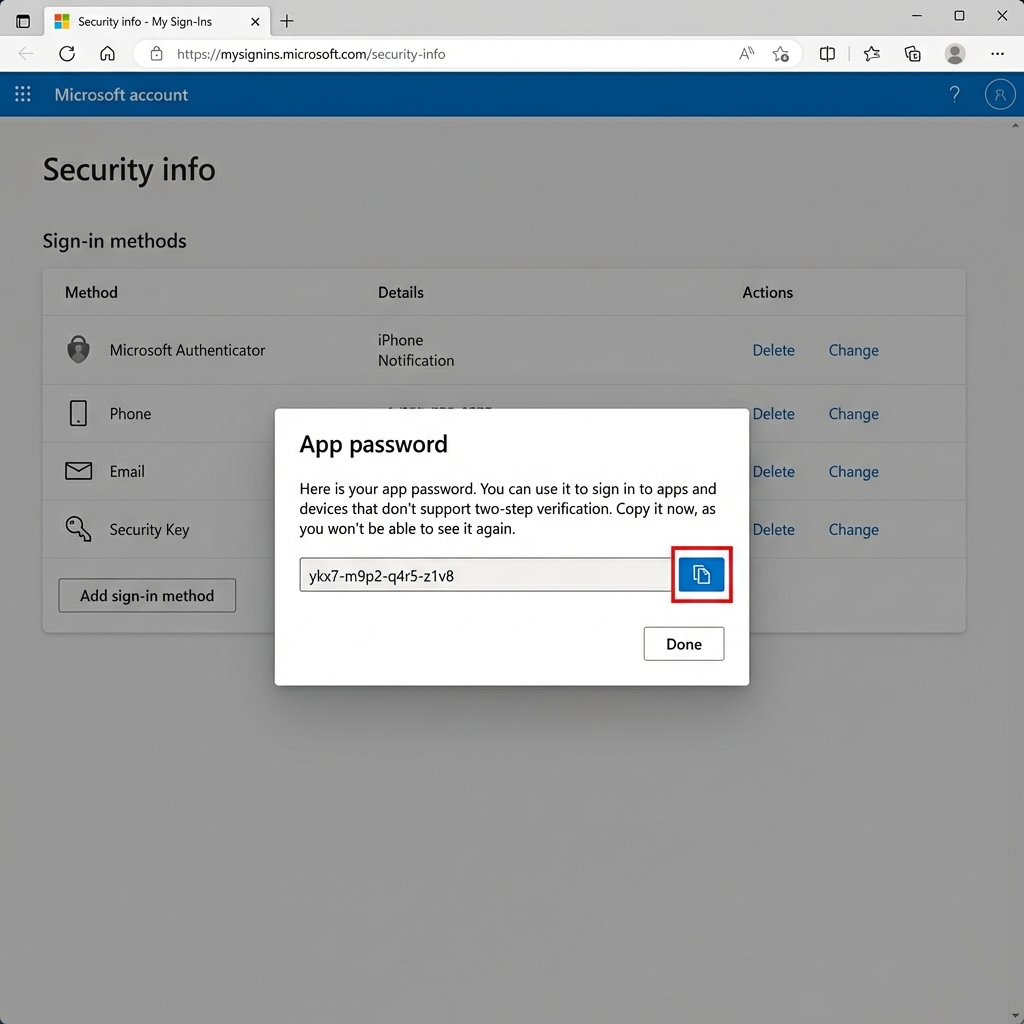Open the account profile avatar menu

coord(999,95)
